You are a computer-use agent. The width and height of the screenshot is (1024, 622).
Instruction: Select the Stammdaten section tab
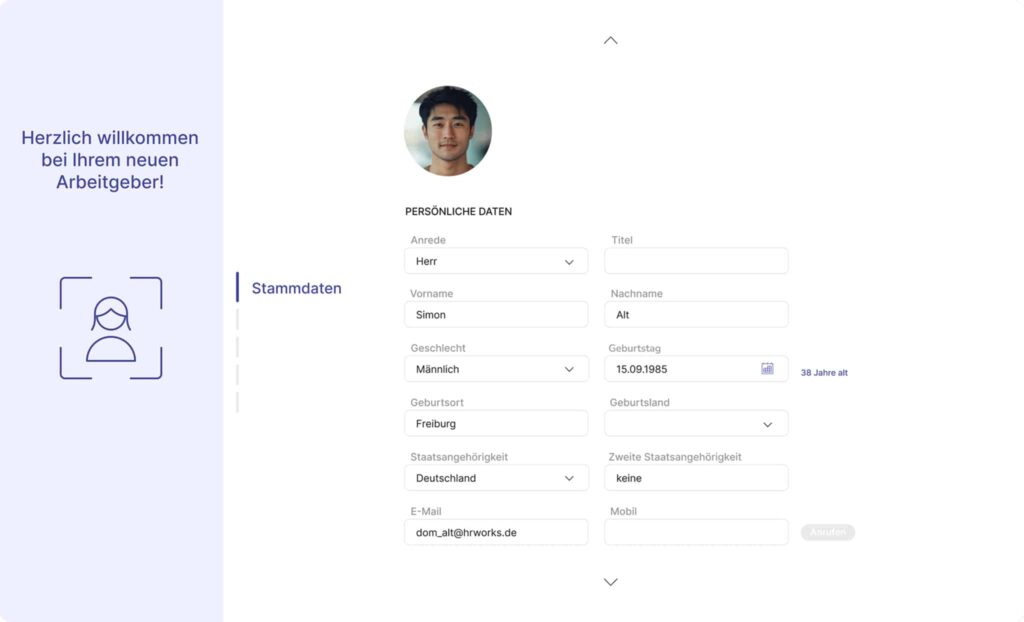tap(296, 288)
